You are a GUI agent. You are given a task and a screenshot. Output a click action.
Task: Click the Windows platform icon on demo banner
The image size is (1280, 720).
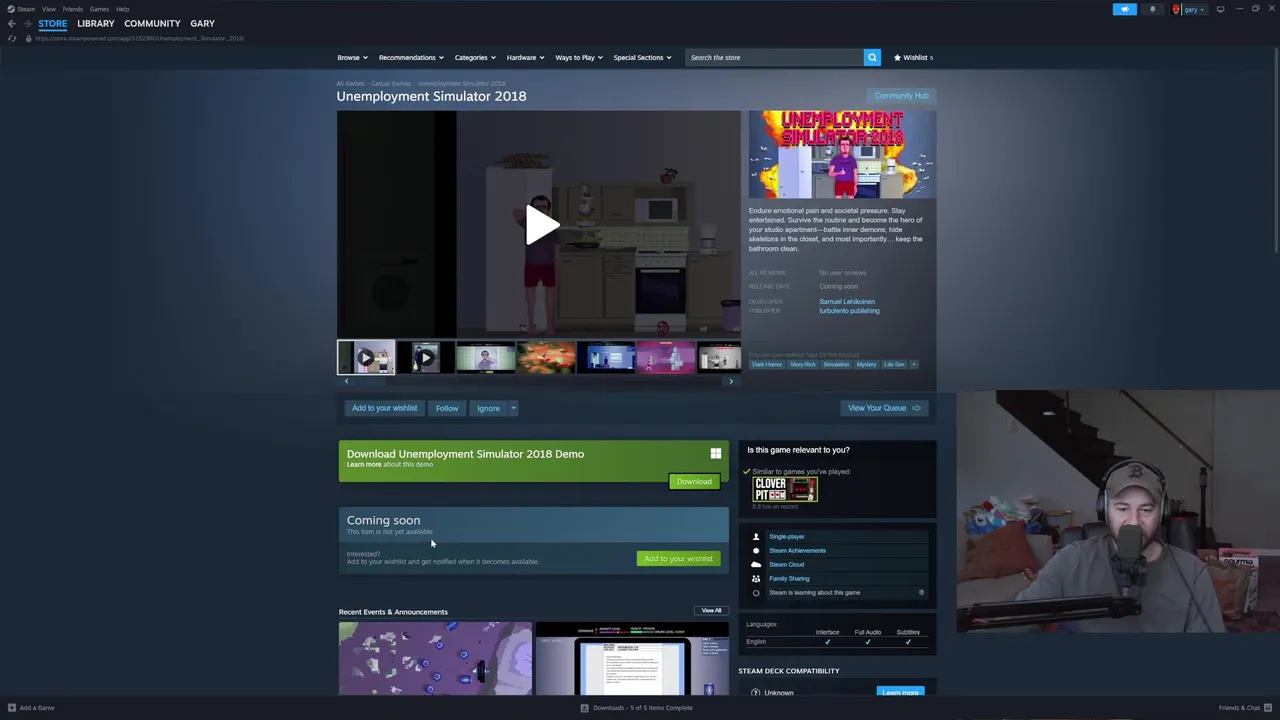[x=715, y=454]
